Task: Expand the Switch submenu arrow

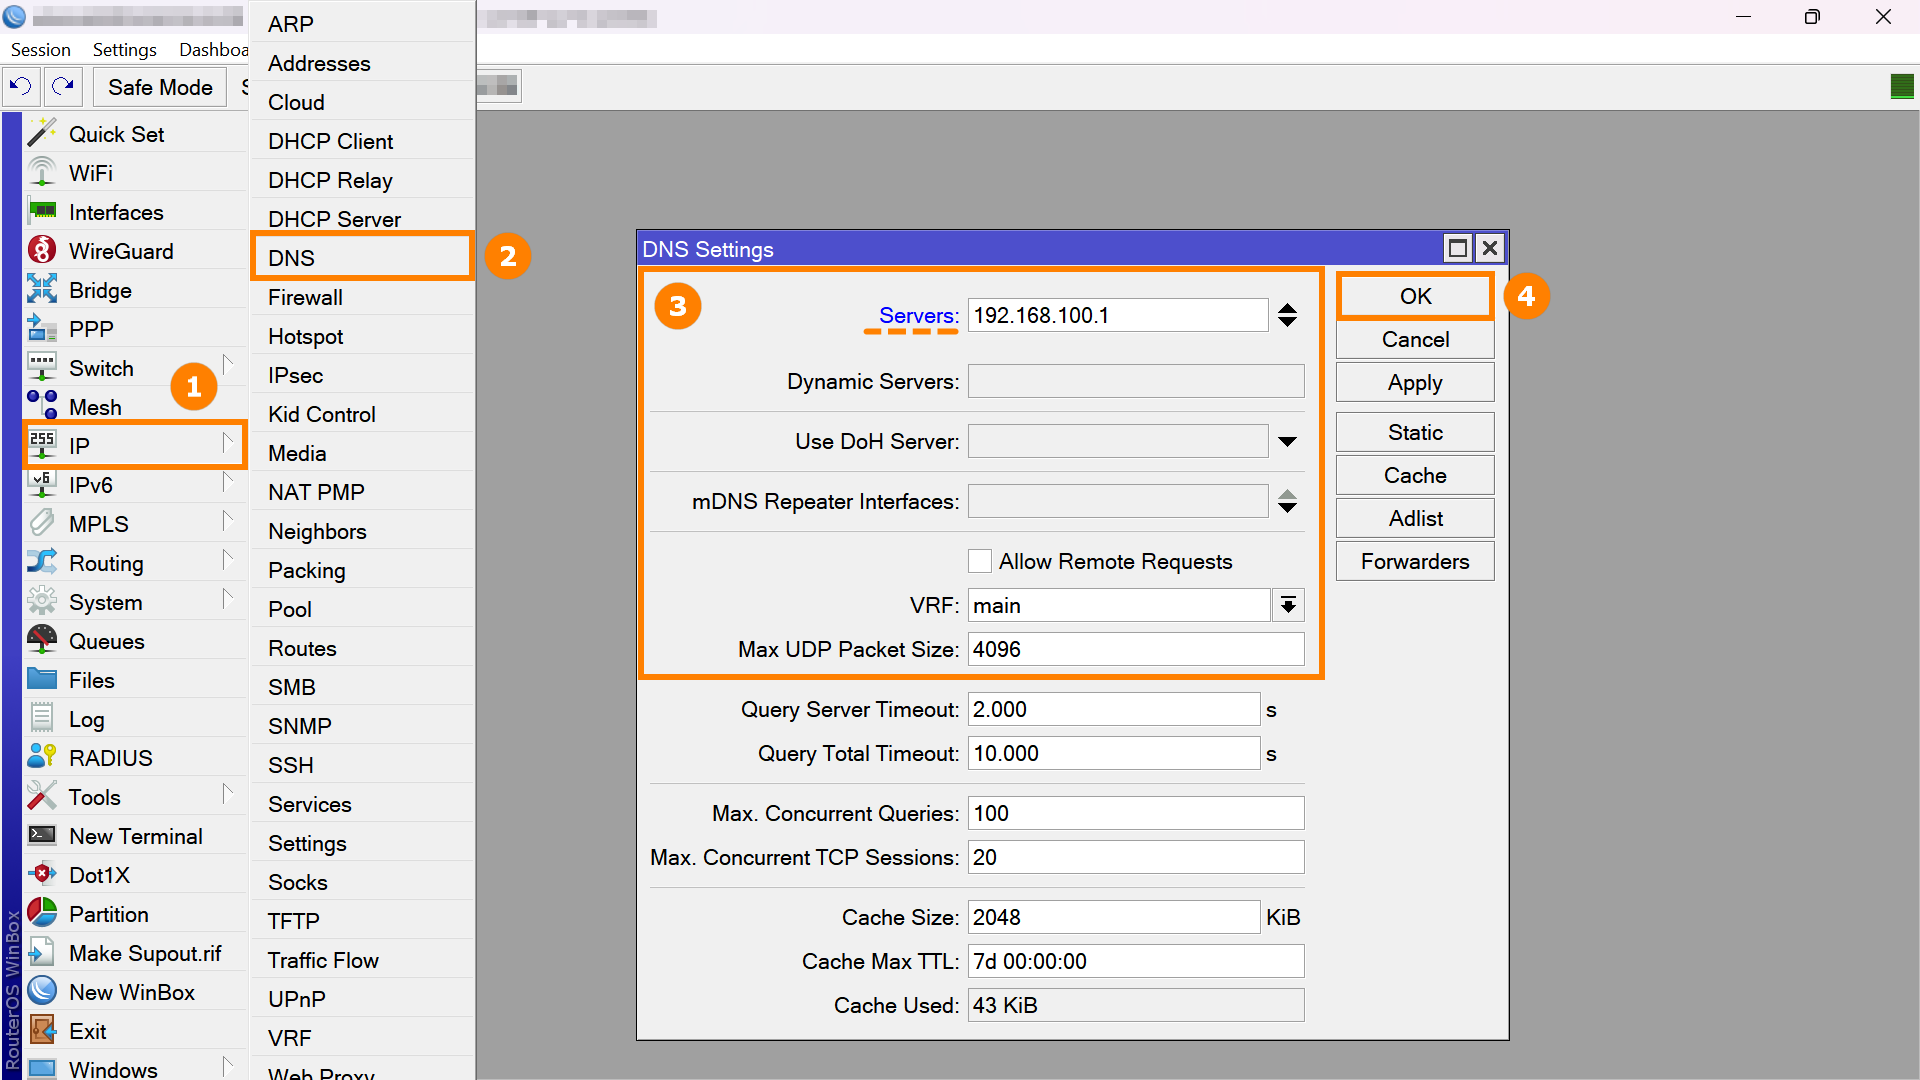Action: click(x=228, y=365)
